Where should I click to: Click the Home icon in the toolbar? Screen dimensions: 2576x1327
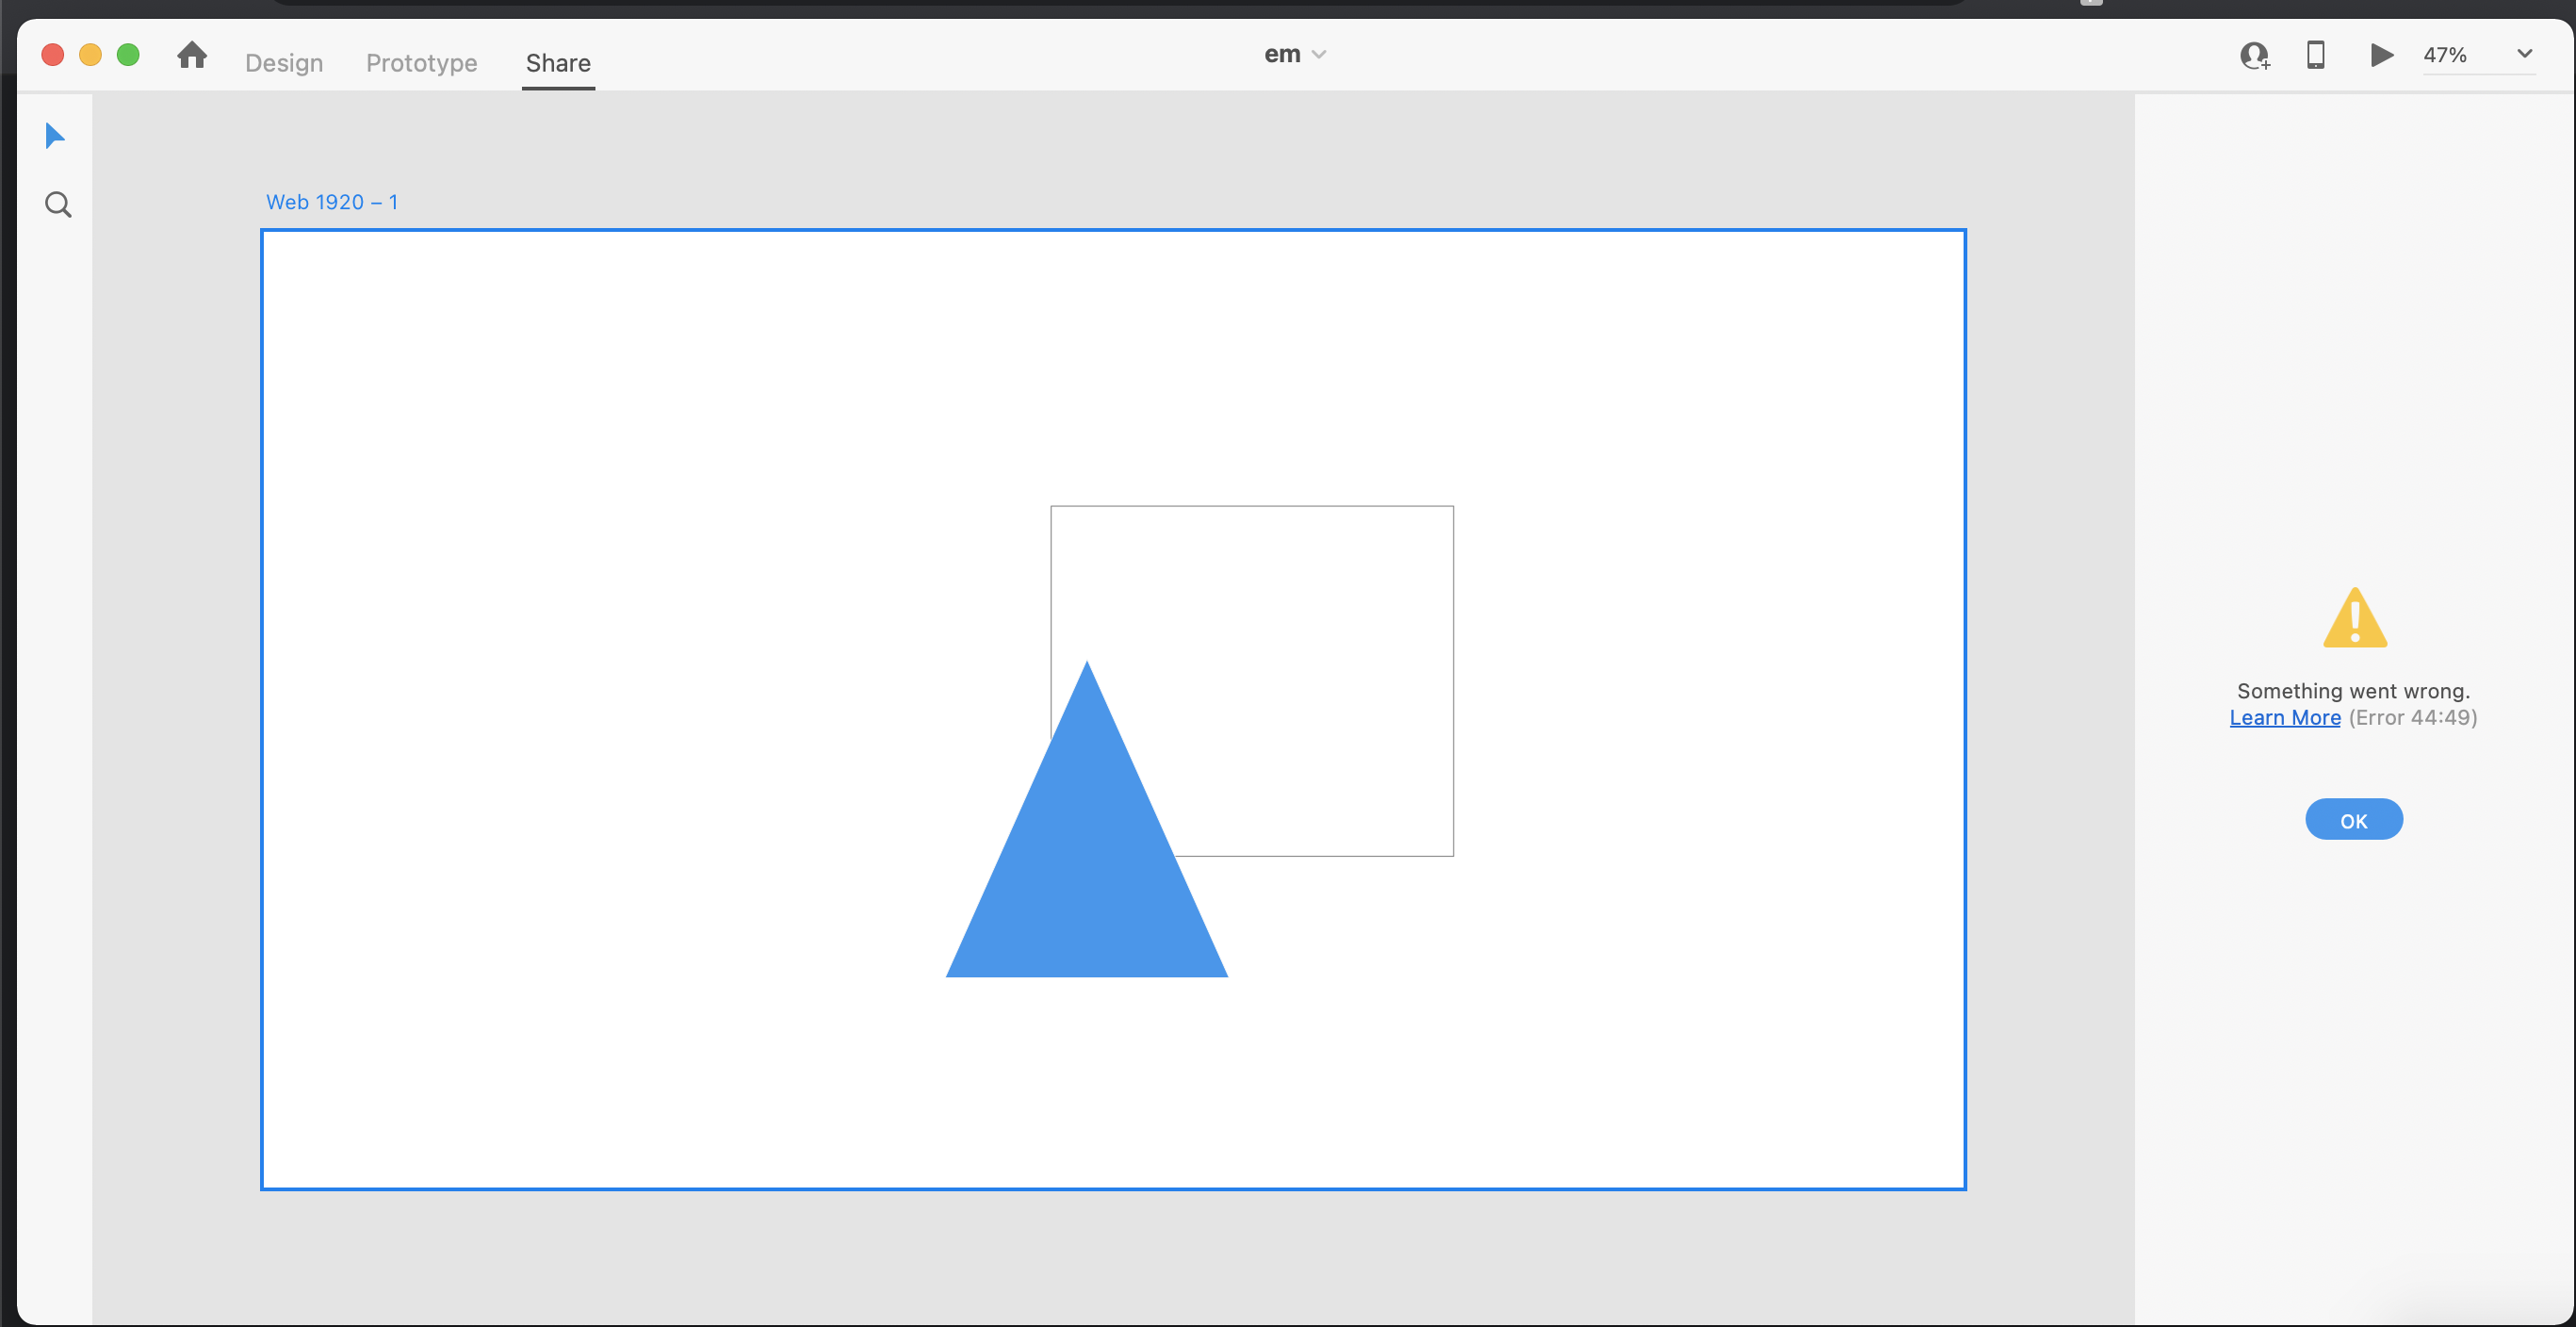pyautogui.click(x=191, y=56)
